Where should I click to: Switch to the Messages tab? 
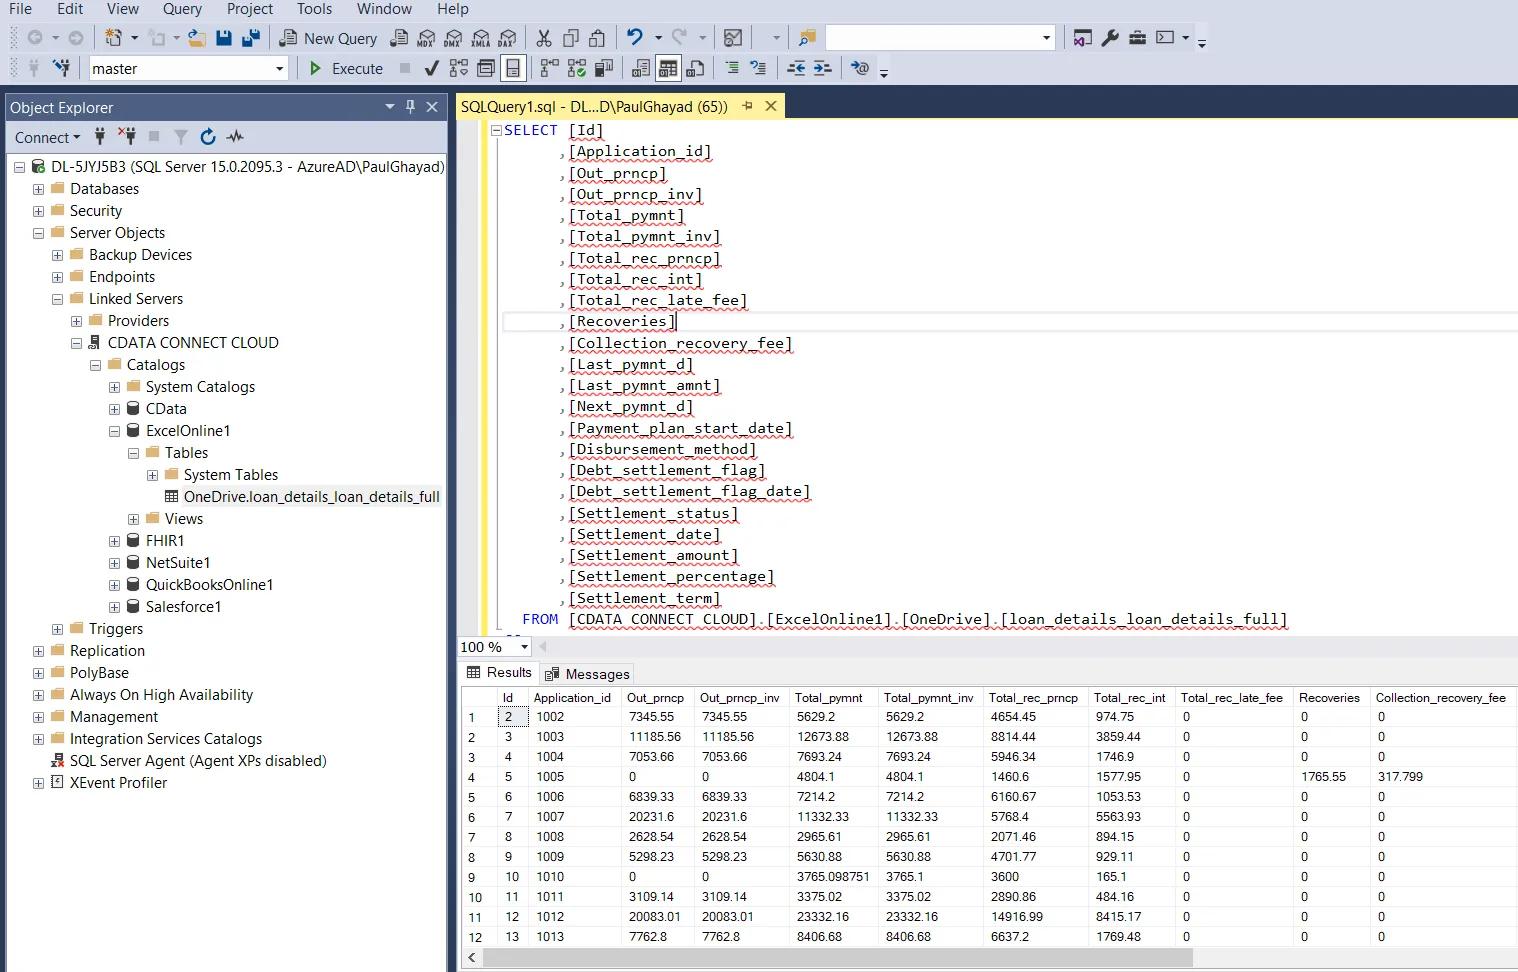click(588, 674)
